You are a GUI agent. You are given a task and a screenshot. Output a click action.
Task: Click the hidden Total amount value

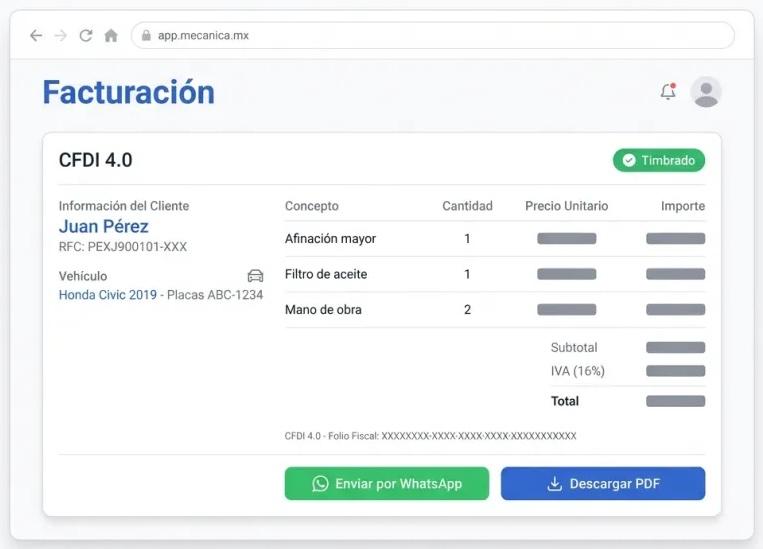coord(675,401)
